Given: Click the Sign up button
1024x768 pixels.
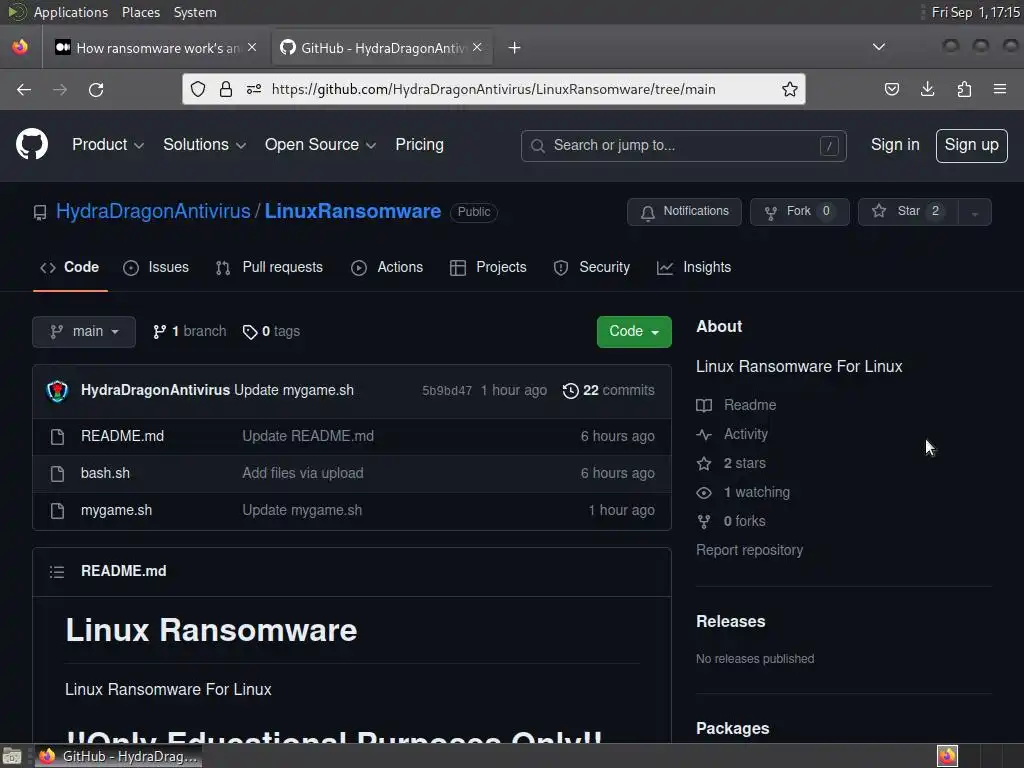Looking at the screenshot, I should (x=971, y=146).
